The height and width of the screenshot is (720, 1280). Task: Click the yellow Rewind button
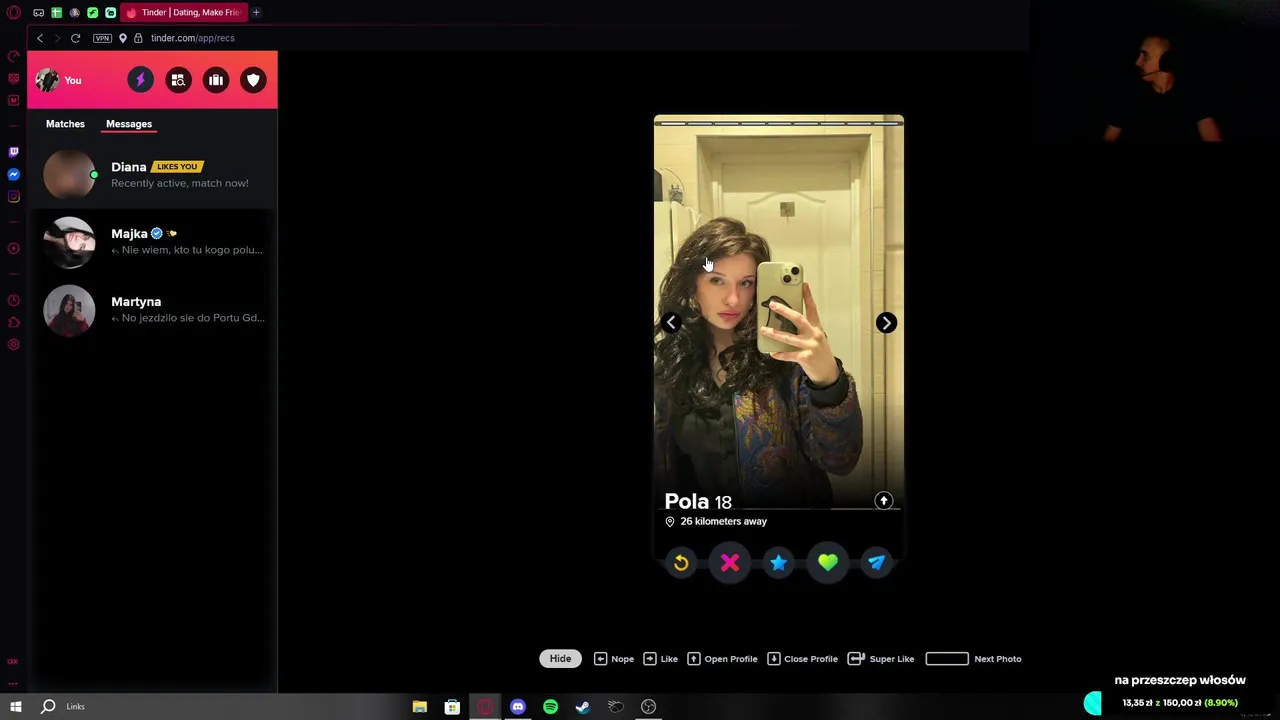tap(681, 563)
